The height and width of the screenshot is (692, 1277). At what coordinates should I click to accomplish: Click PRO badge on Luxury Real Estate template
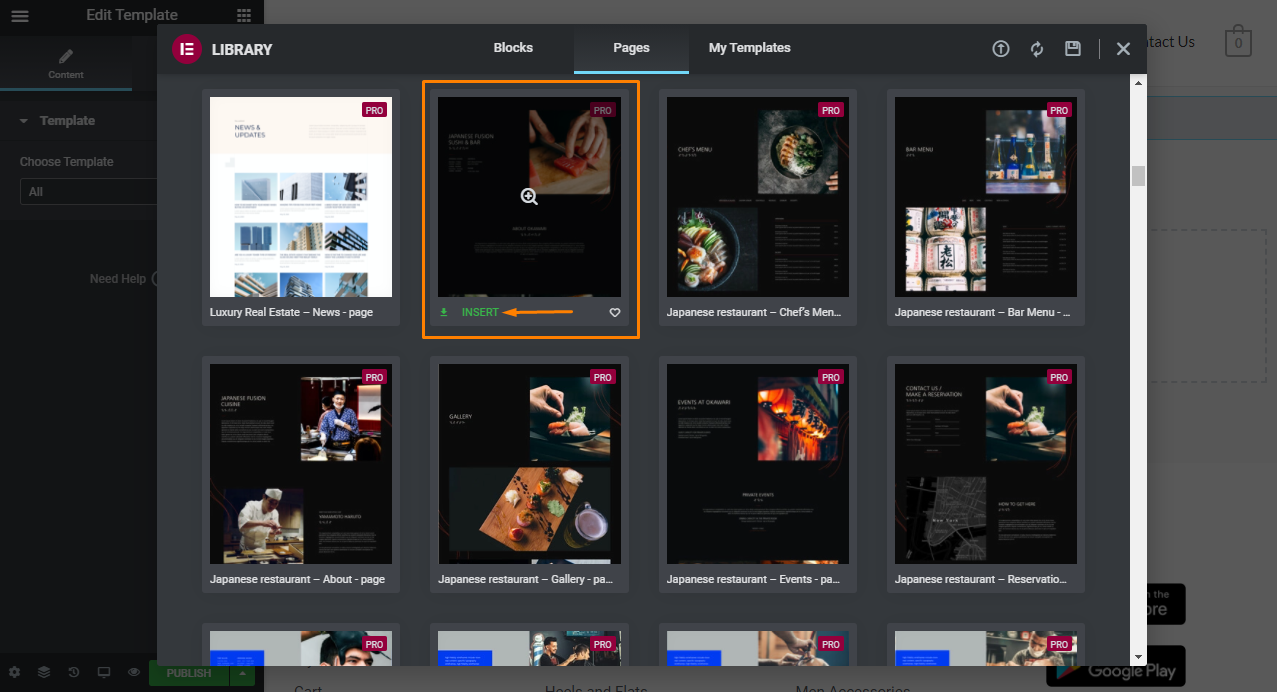tap(374, 110)
